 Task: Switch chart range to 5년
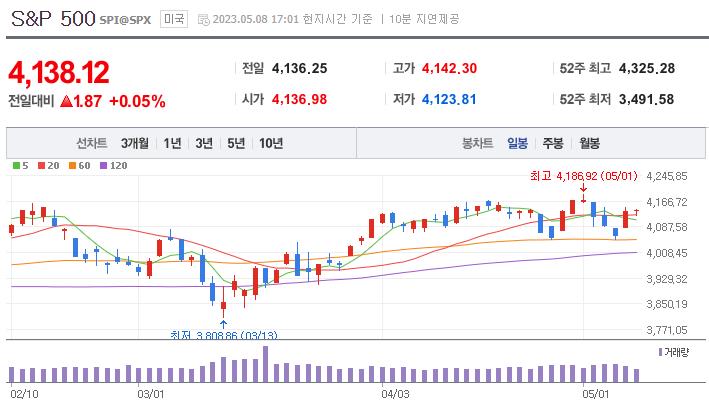coord(236,143)
